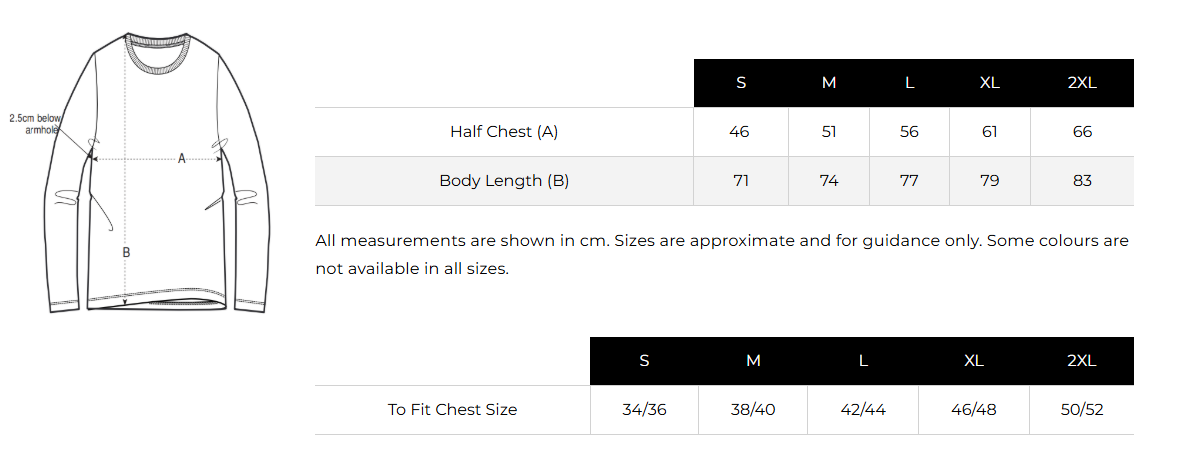Click the 'B' length label on the diagram

126,253
